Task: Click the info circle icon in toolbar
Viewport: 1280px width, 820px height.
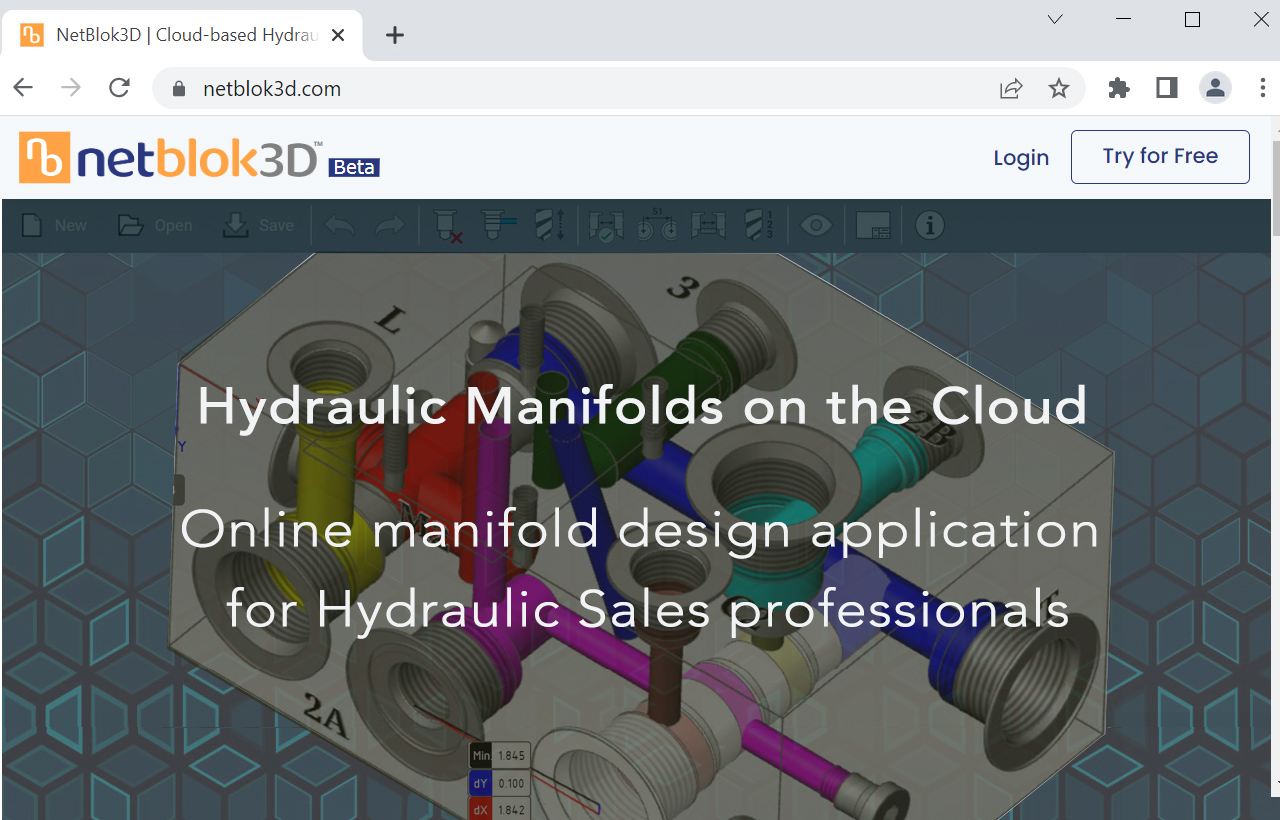Action: (x=930, y=226)
